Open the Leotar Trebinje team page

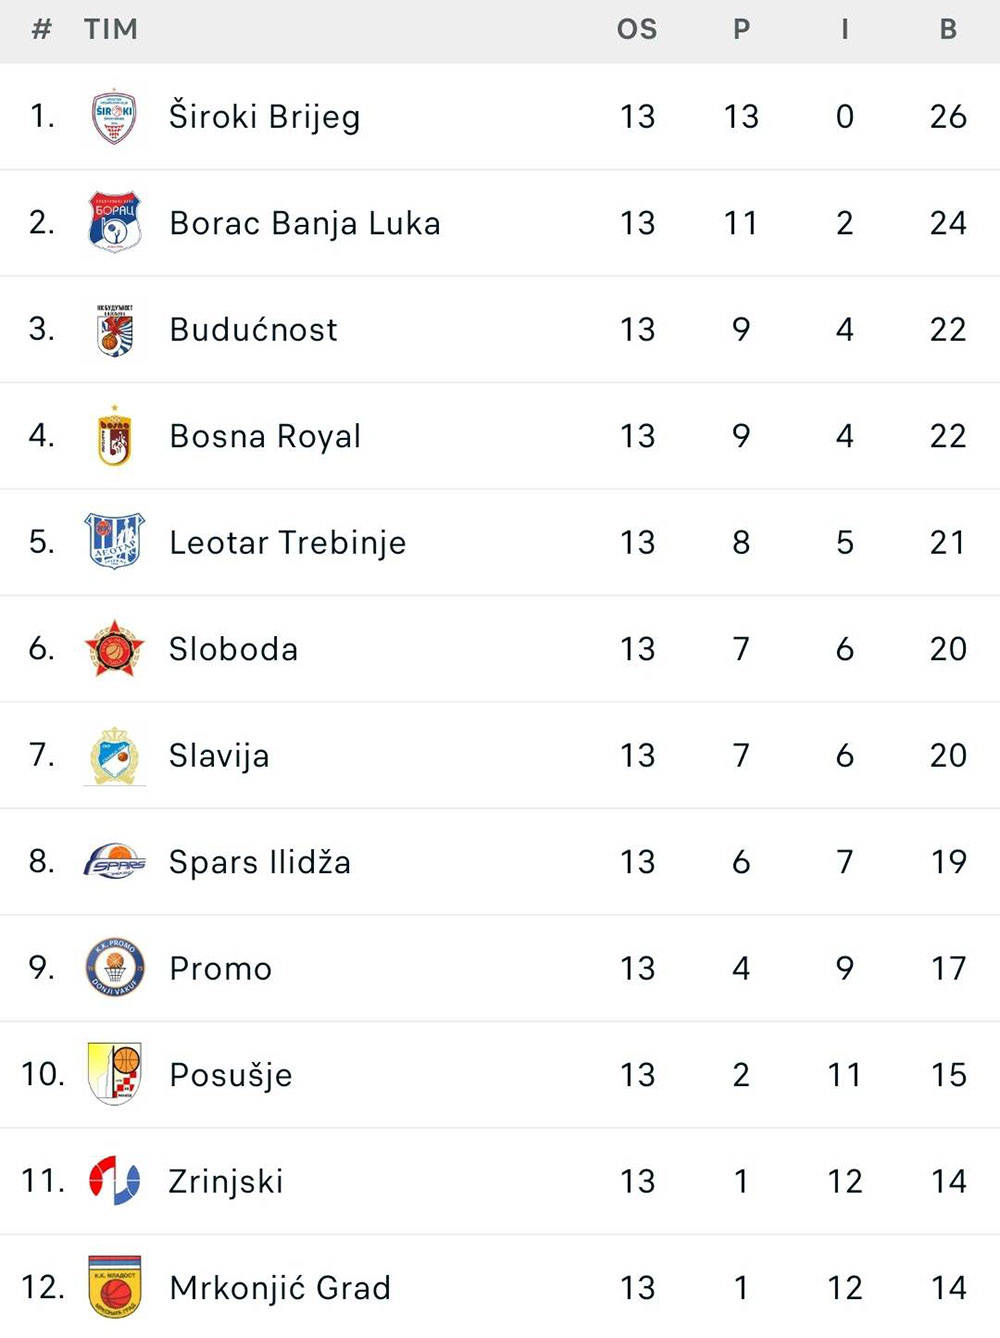point(288,542)
